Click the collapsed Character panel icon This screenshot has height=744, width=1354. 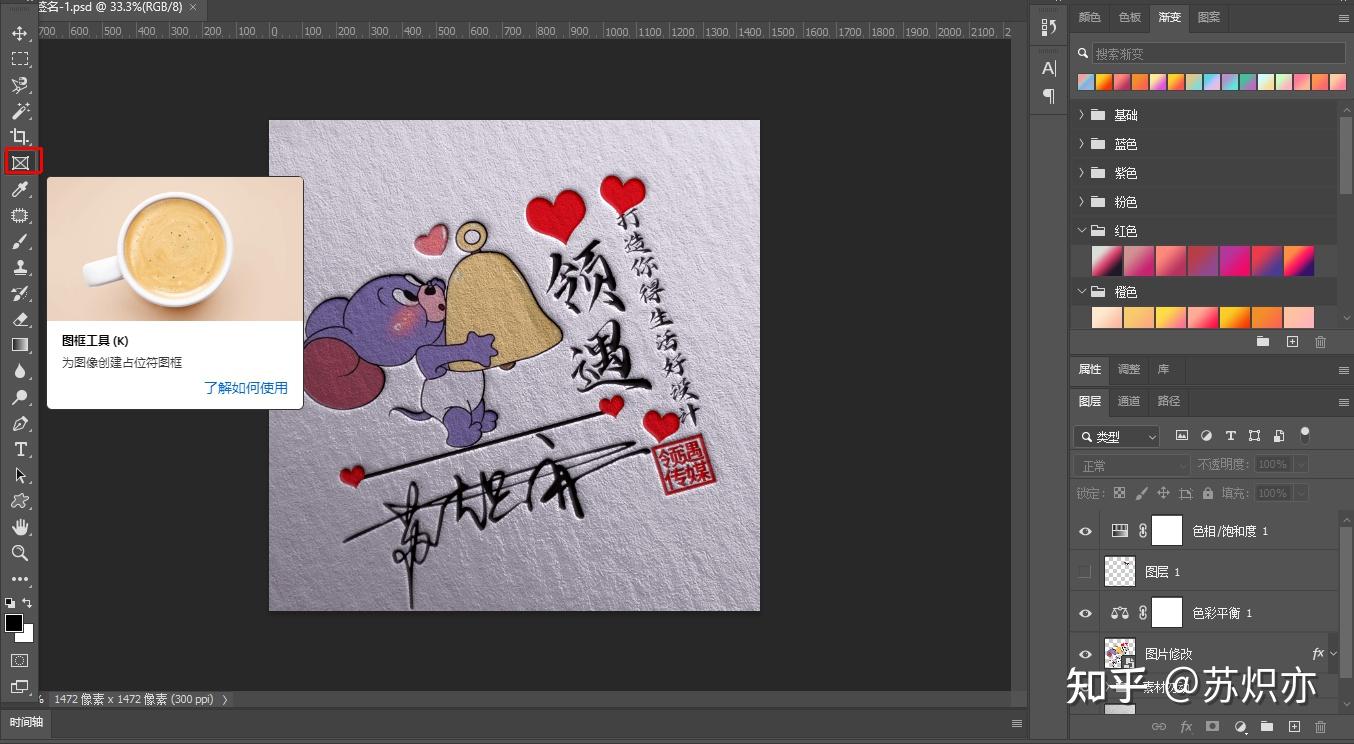pyautogui.click(x=1048, y=68)
